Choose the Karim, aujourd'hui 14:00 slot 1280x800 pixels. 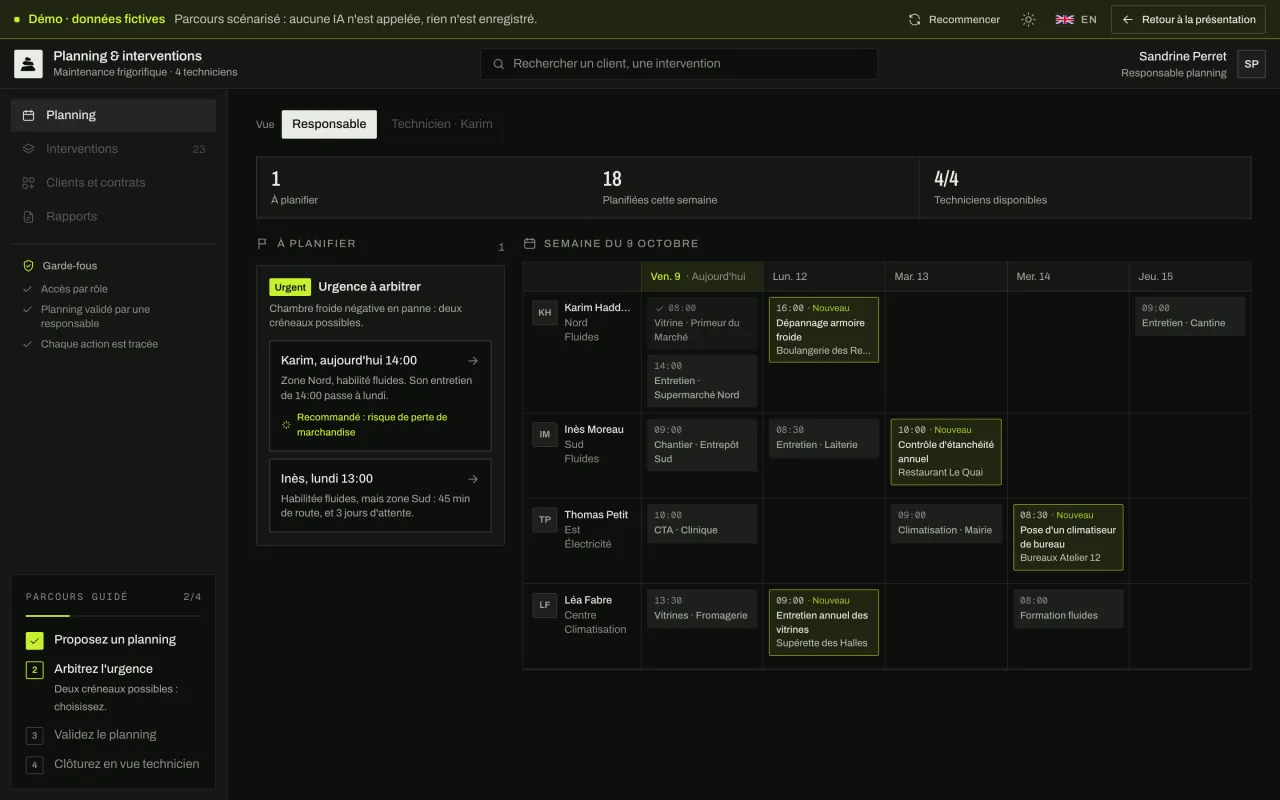tap(380, 396)
